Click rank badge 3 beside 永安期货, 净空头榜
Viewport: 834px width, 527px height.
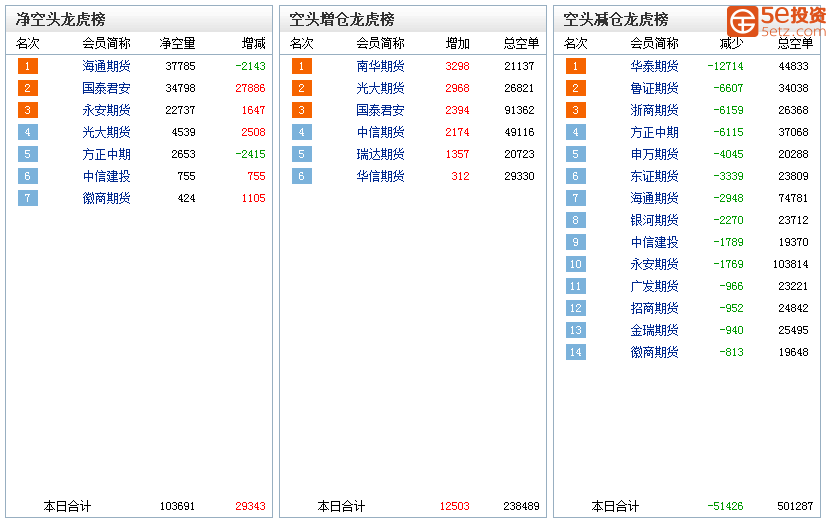coord(28,110)
